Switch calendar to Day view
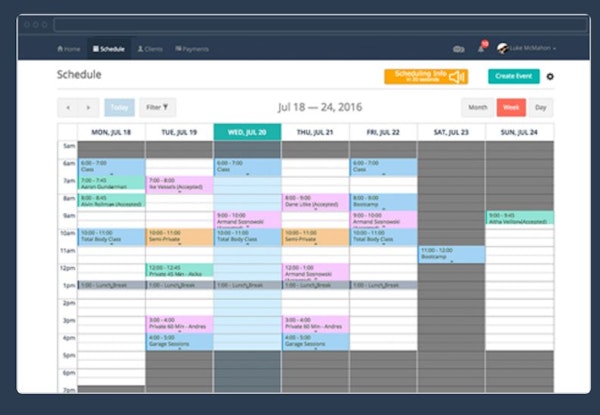The height and width of the screenshot is (415, 600). tap(540, 107)
